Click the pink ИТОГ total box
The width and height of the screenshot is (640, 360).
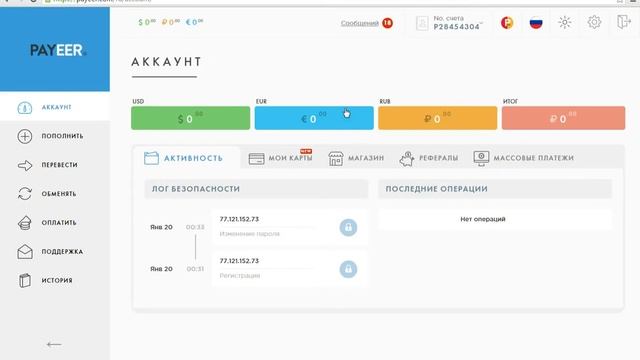(x=563, y=118)
